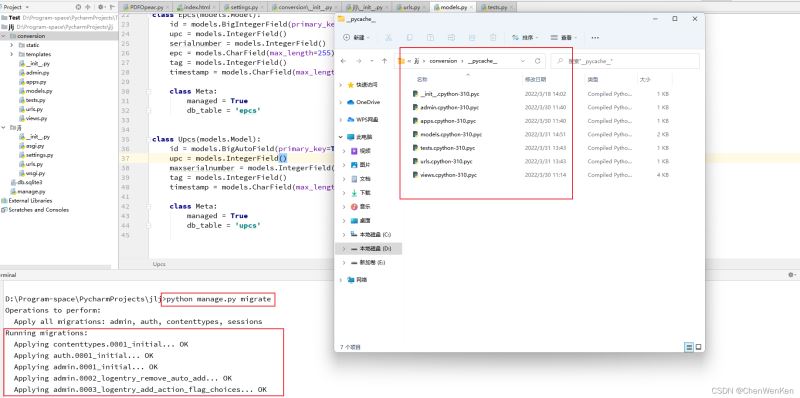Click the locate target icon in Project panel

(78, 7)
